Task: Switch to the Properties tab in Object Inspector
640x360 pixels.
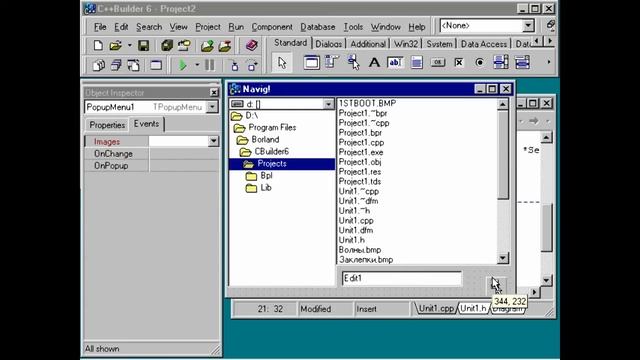Action: click(107, 125)
